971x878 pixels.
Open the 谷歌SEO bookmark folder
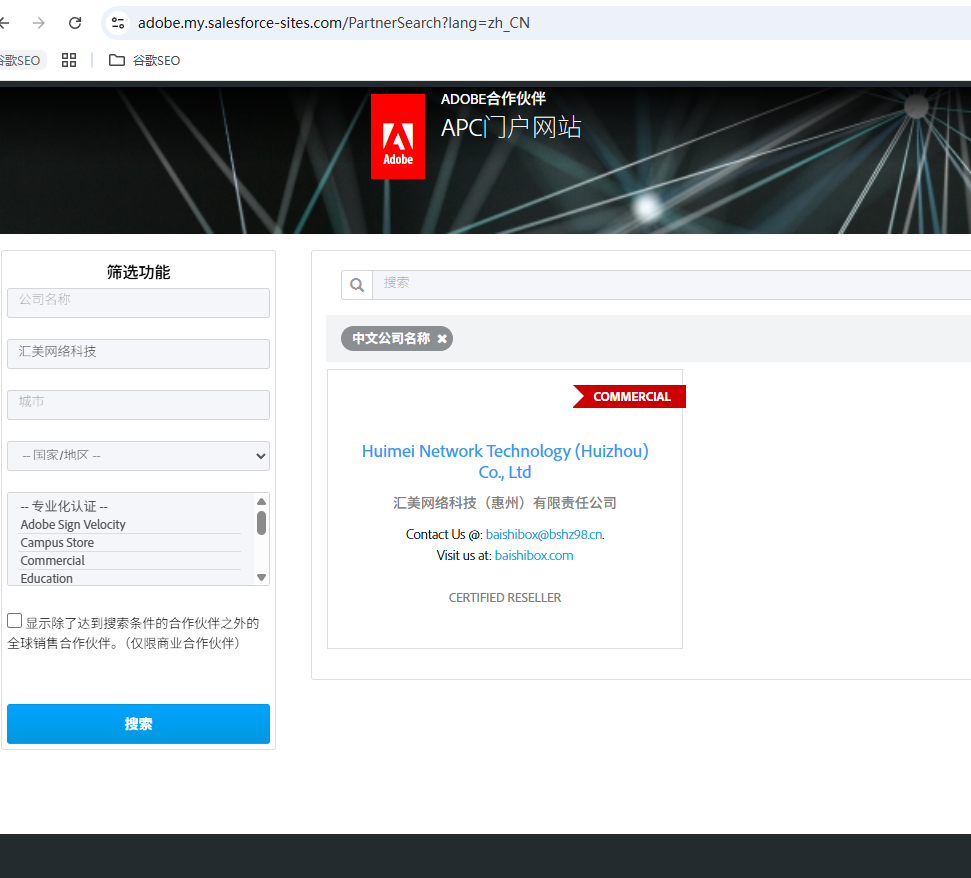(x=145, y=60)
